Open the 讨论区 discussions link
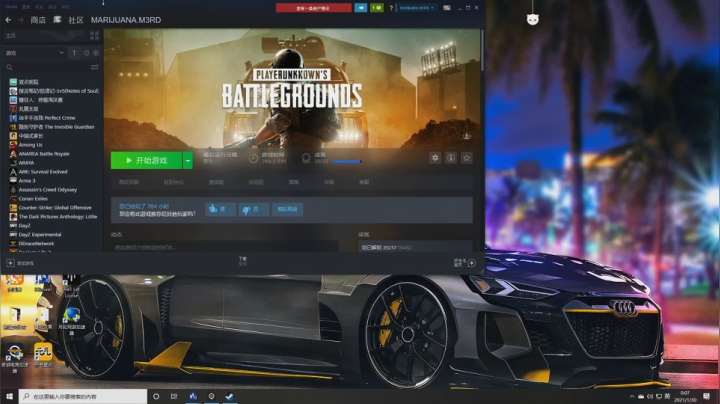The image size is (720, 404). (x=256, y=182)
